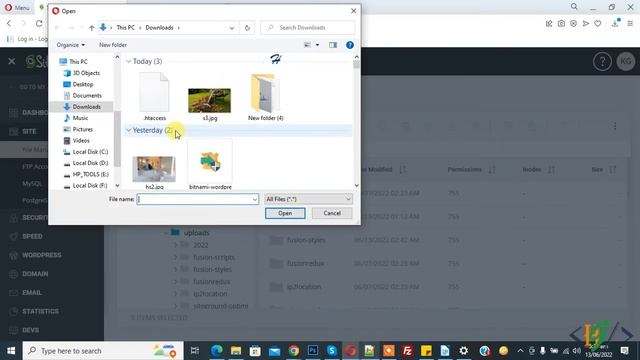
Task: Click the Open button in dialog
Action: [285, 213]
